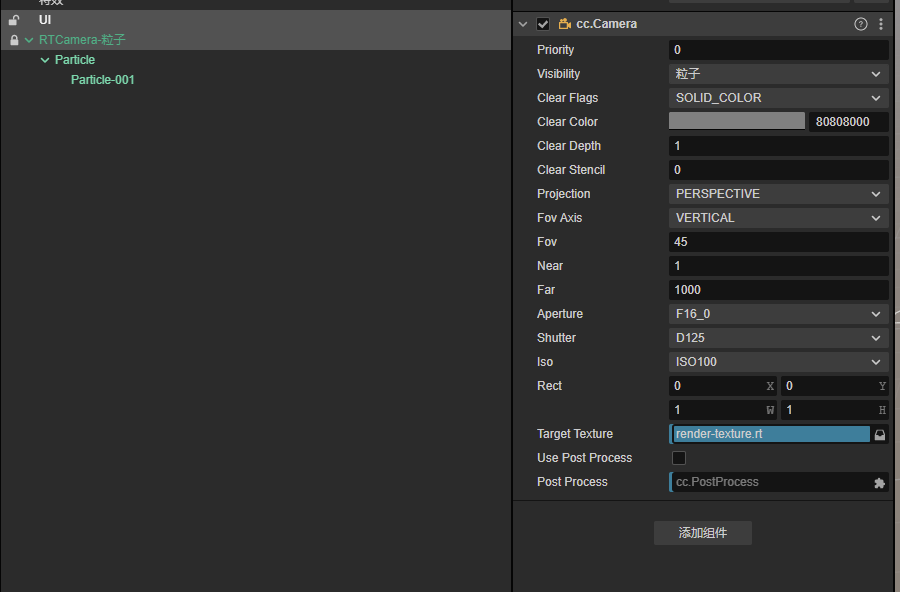Open the Clear Flags SOLID_COLOR dropdown
900x592 pixels.
pyautogui.click(x=778, y=98)
